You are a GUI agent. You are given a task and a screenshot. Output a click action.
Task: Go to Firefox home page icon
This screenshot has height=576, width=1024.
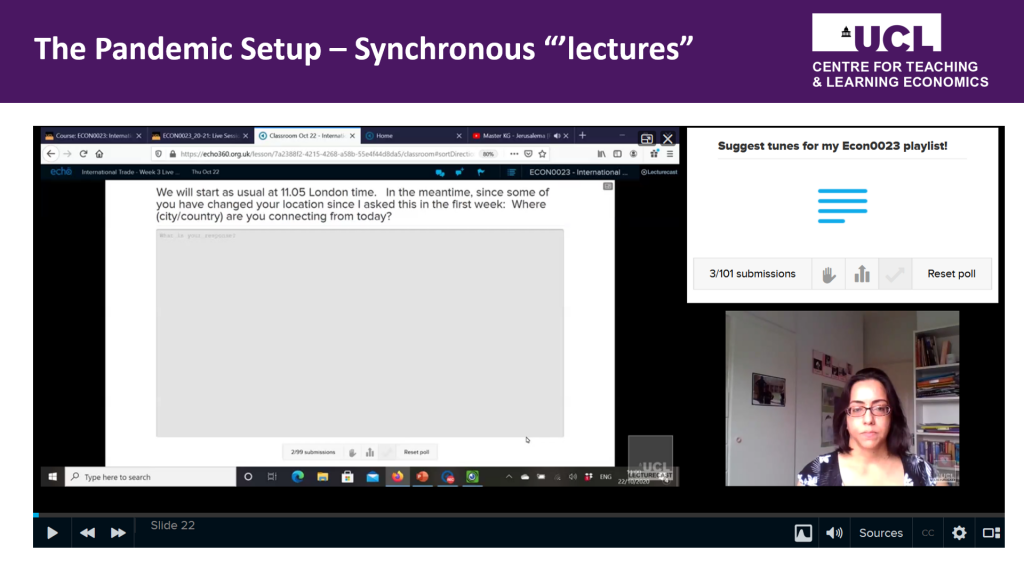pyautogui.click(x=99, y=153)
